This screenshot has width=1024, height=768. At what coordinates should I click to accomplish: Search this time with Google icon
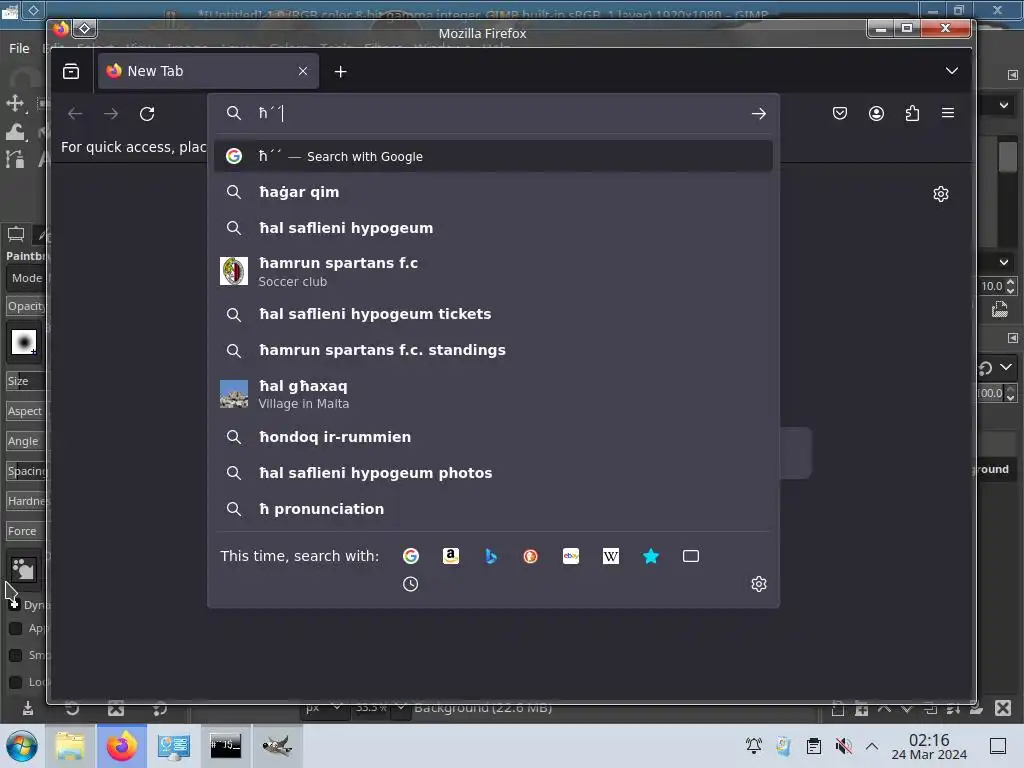pyautogui.click(x=411, y=556)
